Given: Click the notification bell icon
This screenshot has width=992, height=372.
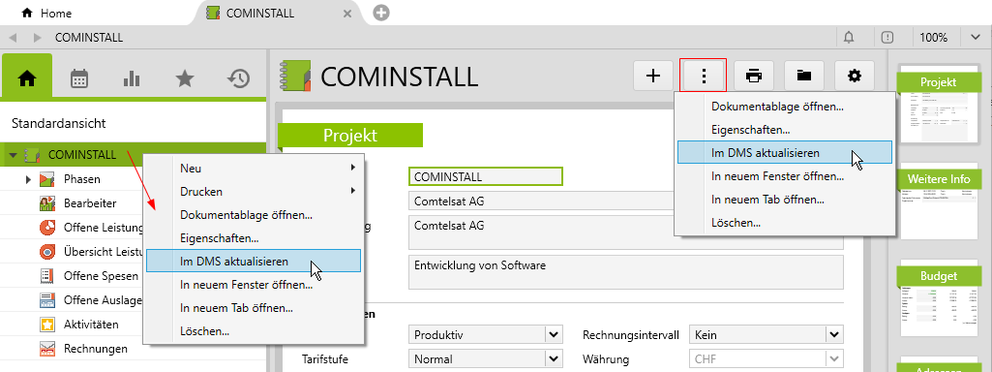Looking at the screenshot, I should pyautogui.click(x=849, y=37).
